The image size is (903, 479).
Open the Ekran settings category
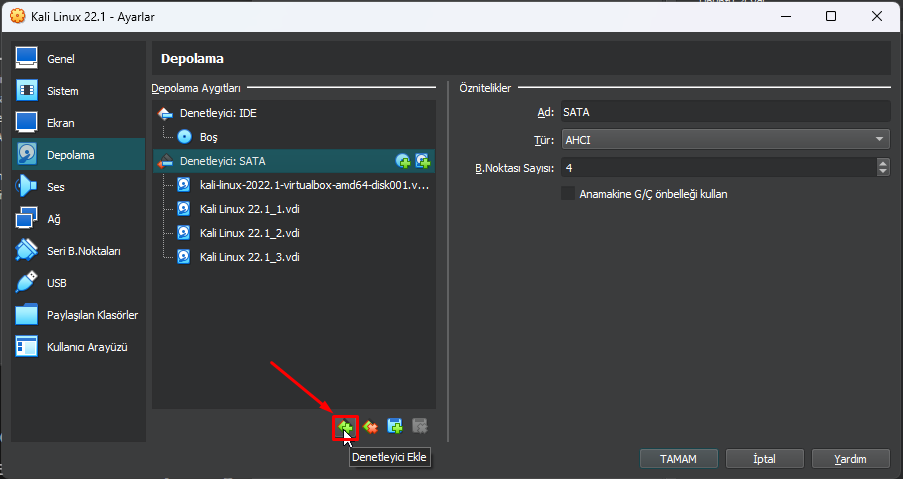[78, 123]
